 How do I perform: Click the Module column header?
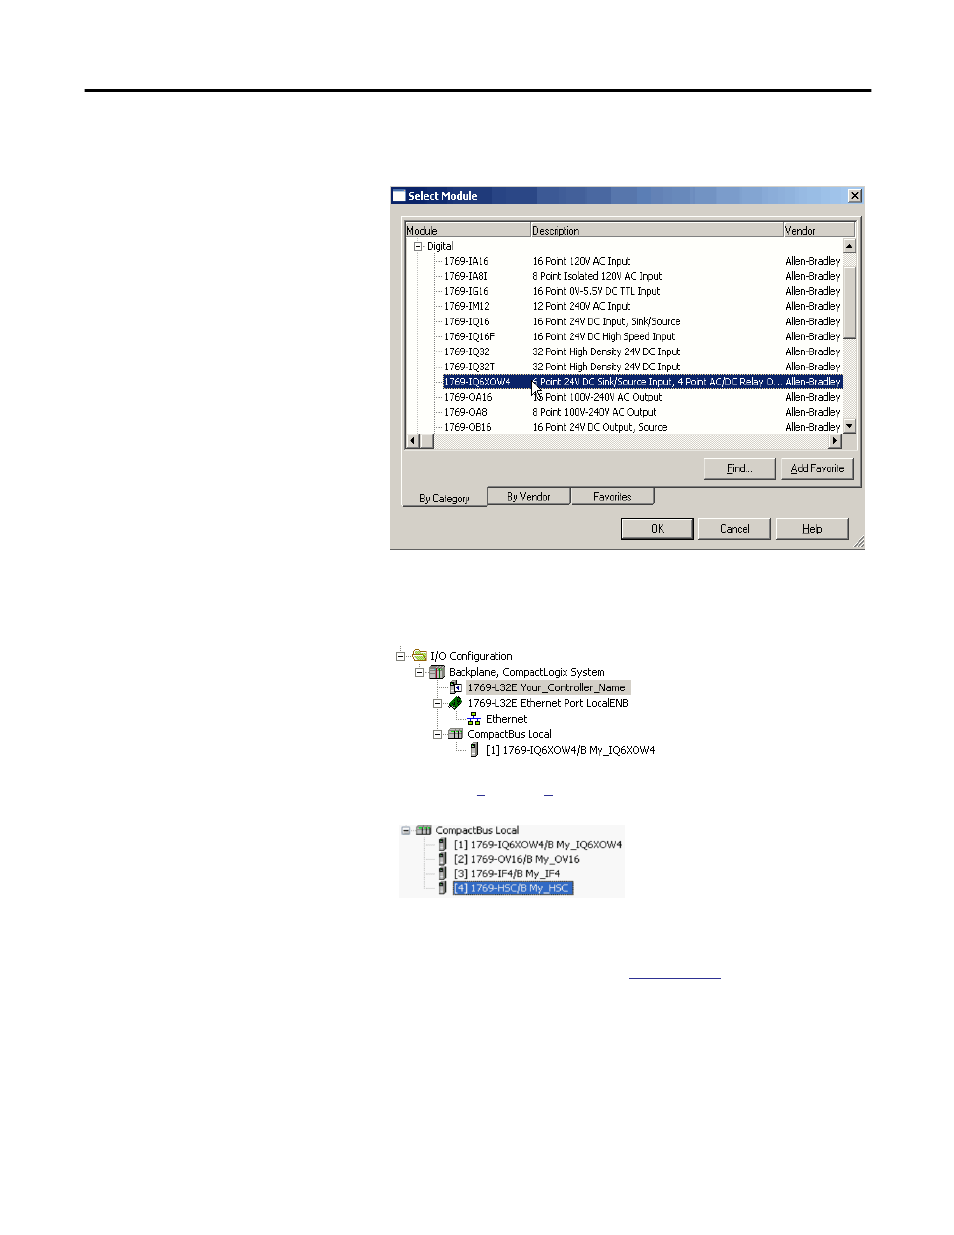point(467,230)
